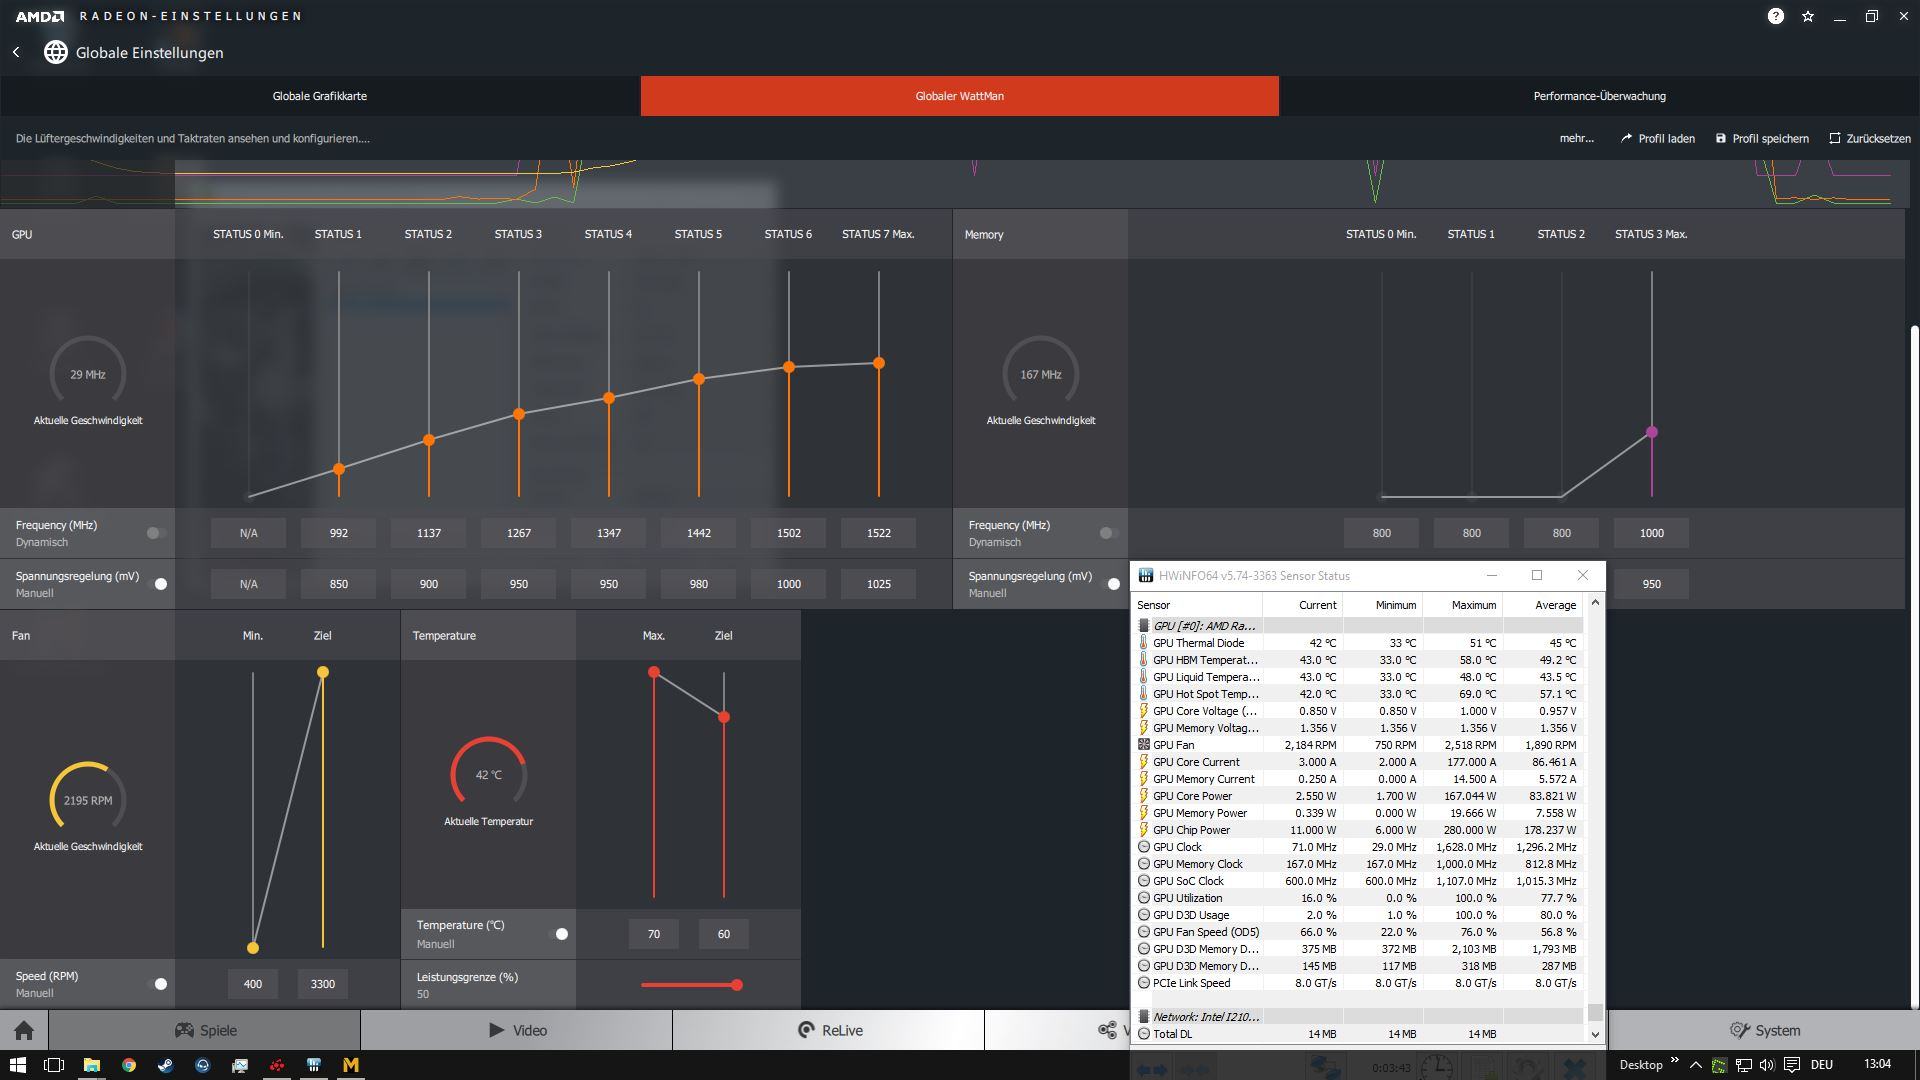Click the star favorites icon in title bar
The width and height of the screenshot is (1920, 1080).
pos(1807,16)
